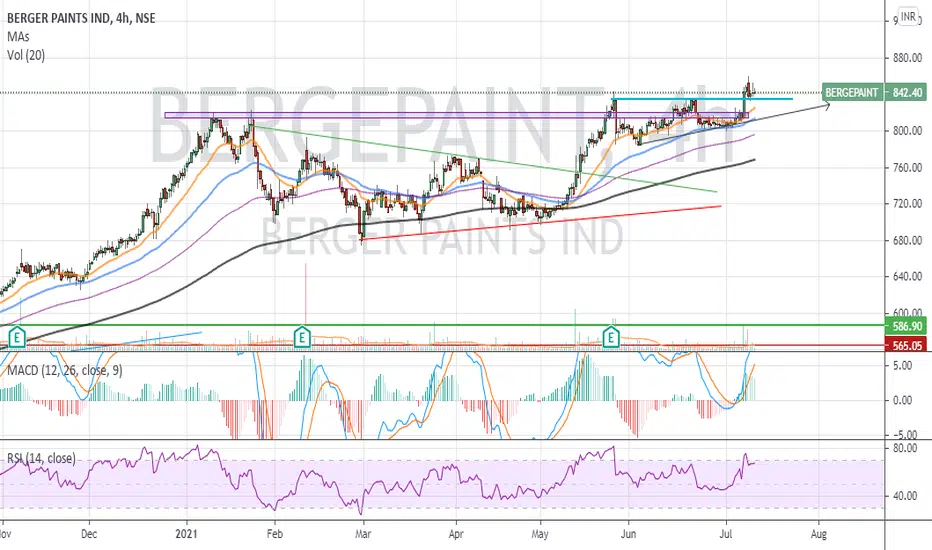
Task: Click the May label on time axis
Action: [540, 535]
